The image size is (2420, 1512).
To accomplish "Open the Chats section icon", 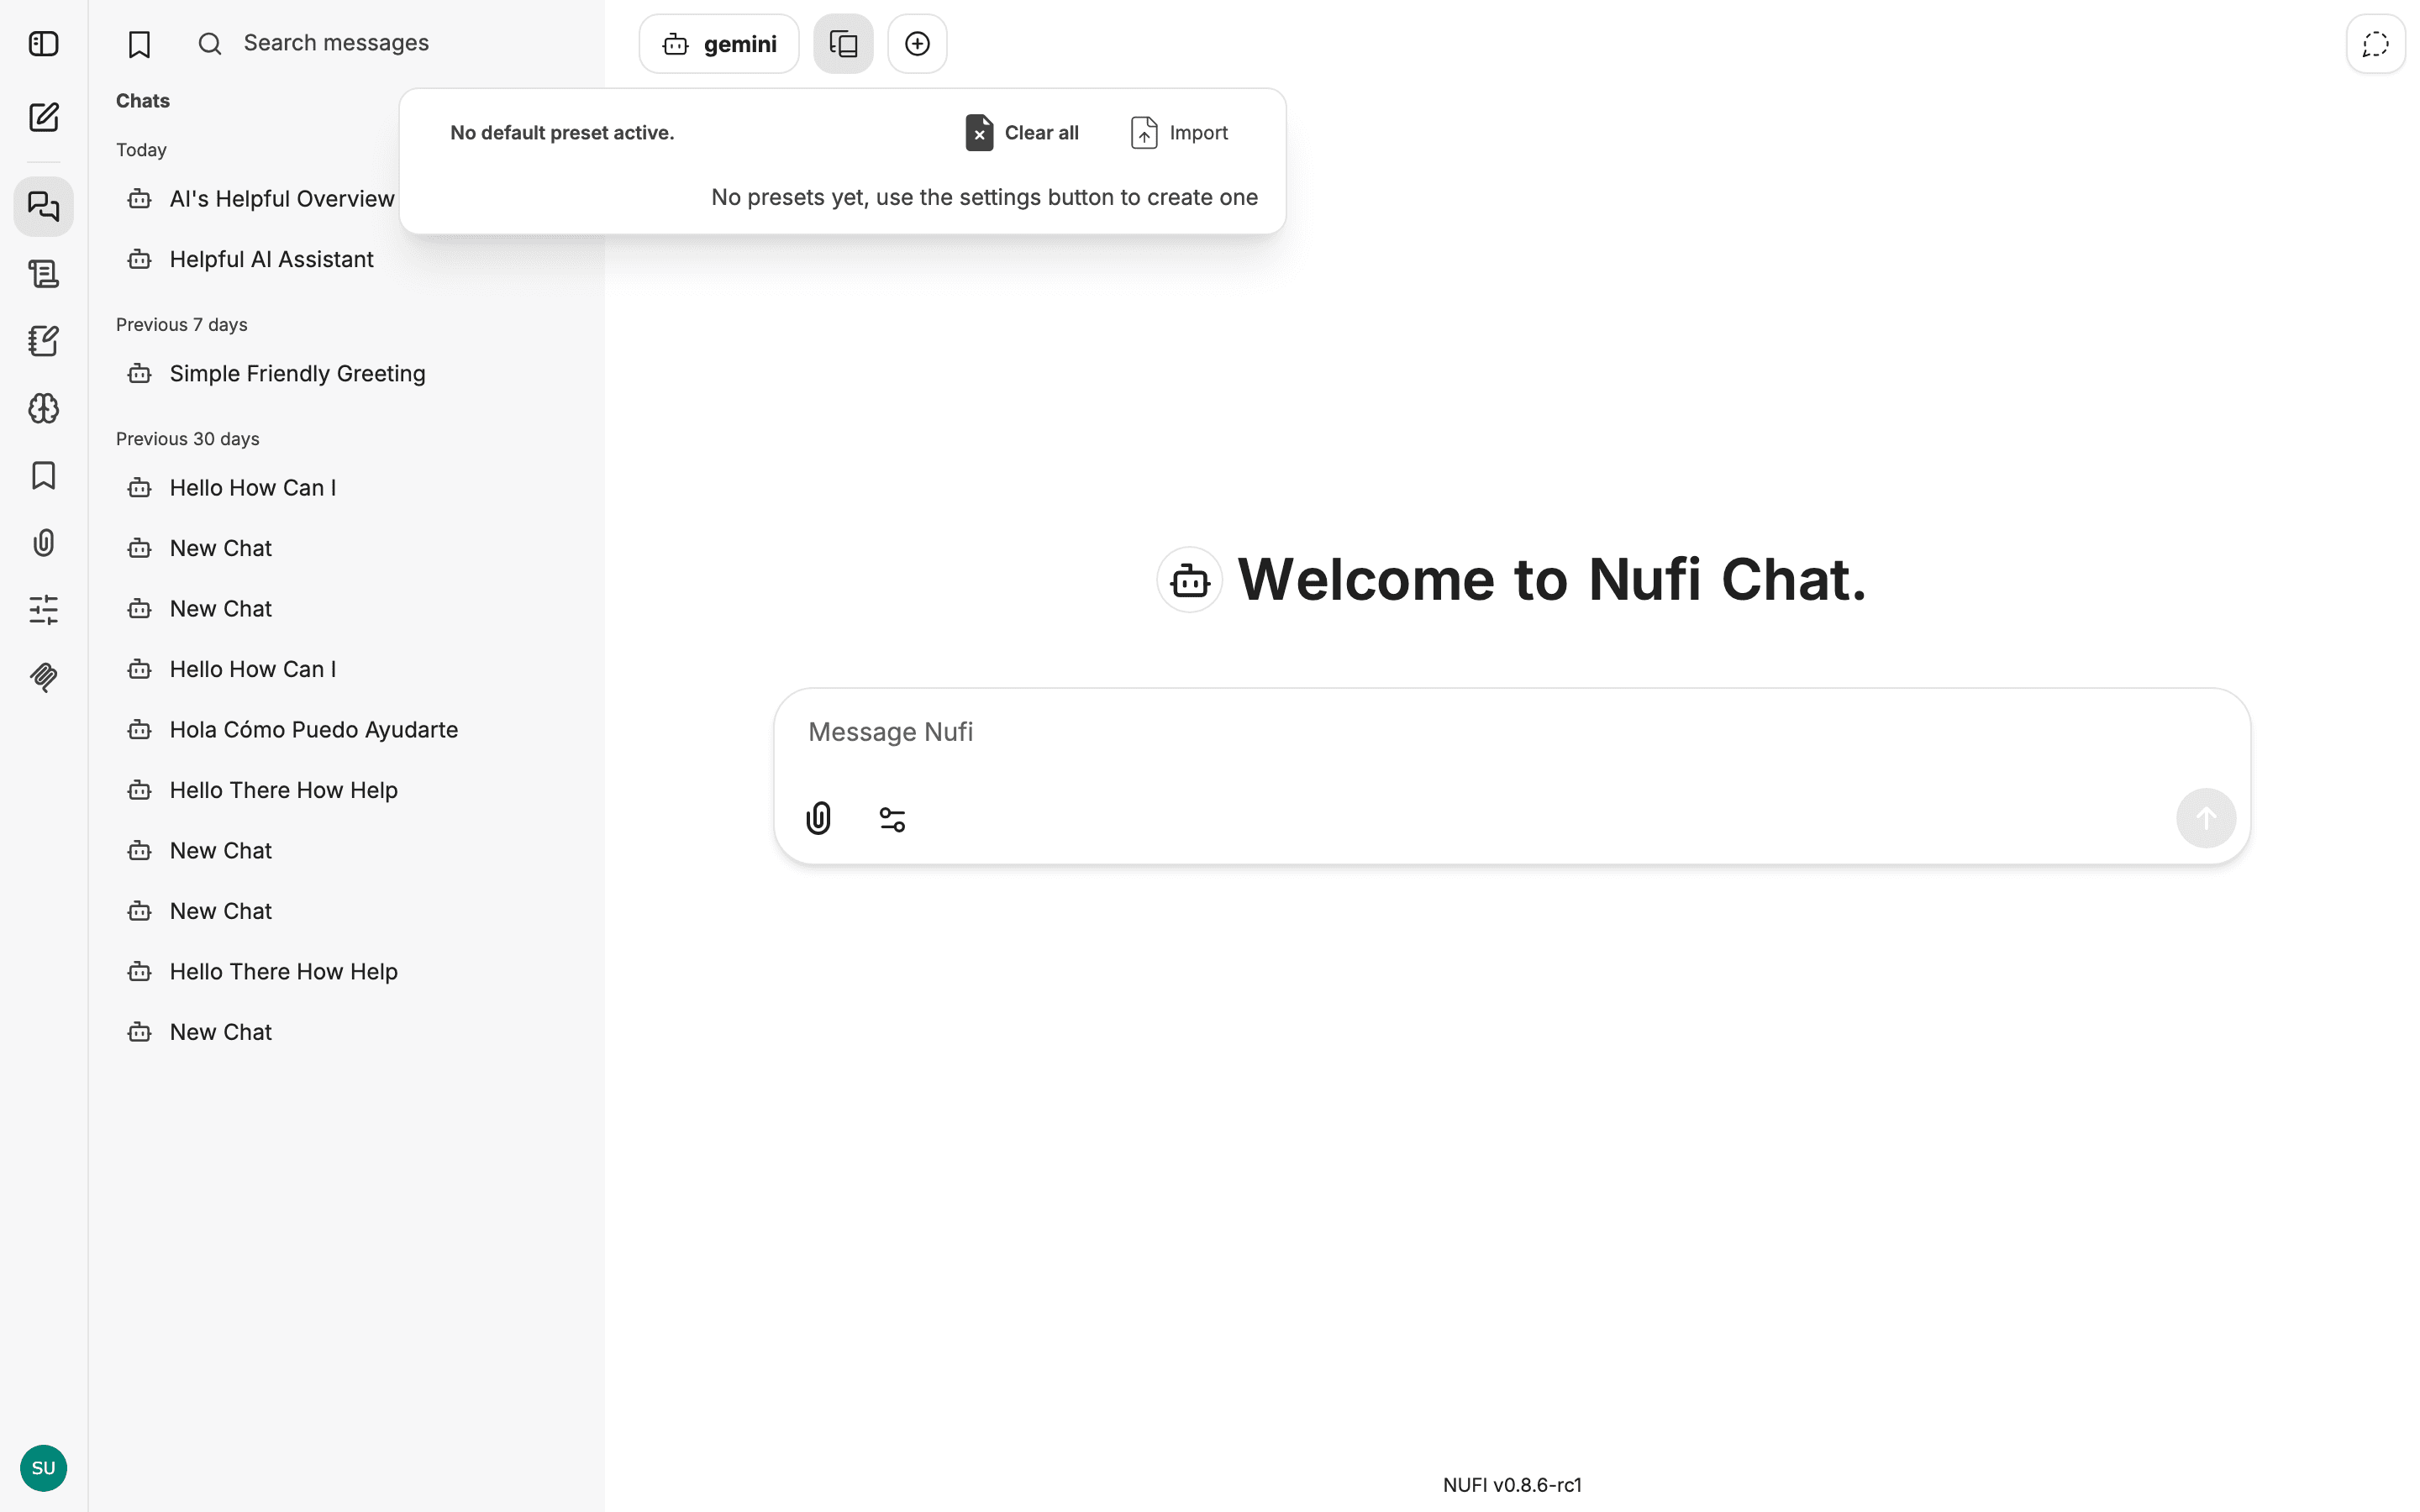I will click(x=43, y=206).
